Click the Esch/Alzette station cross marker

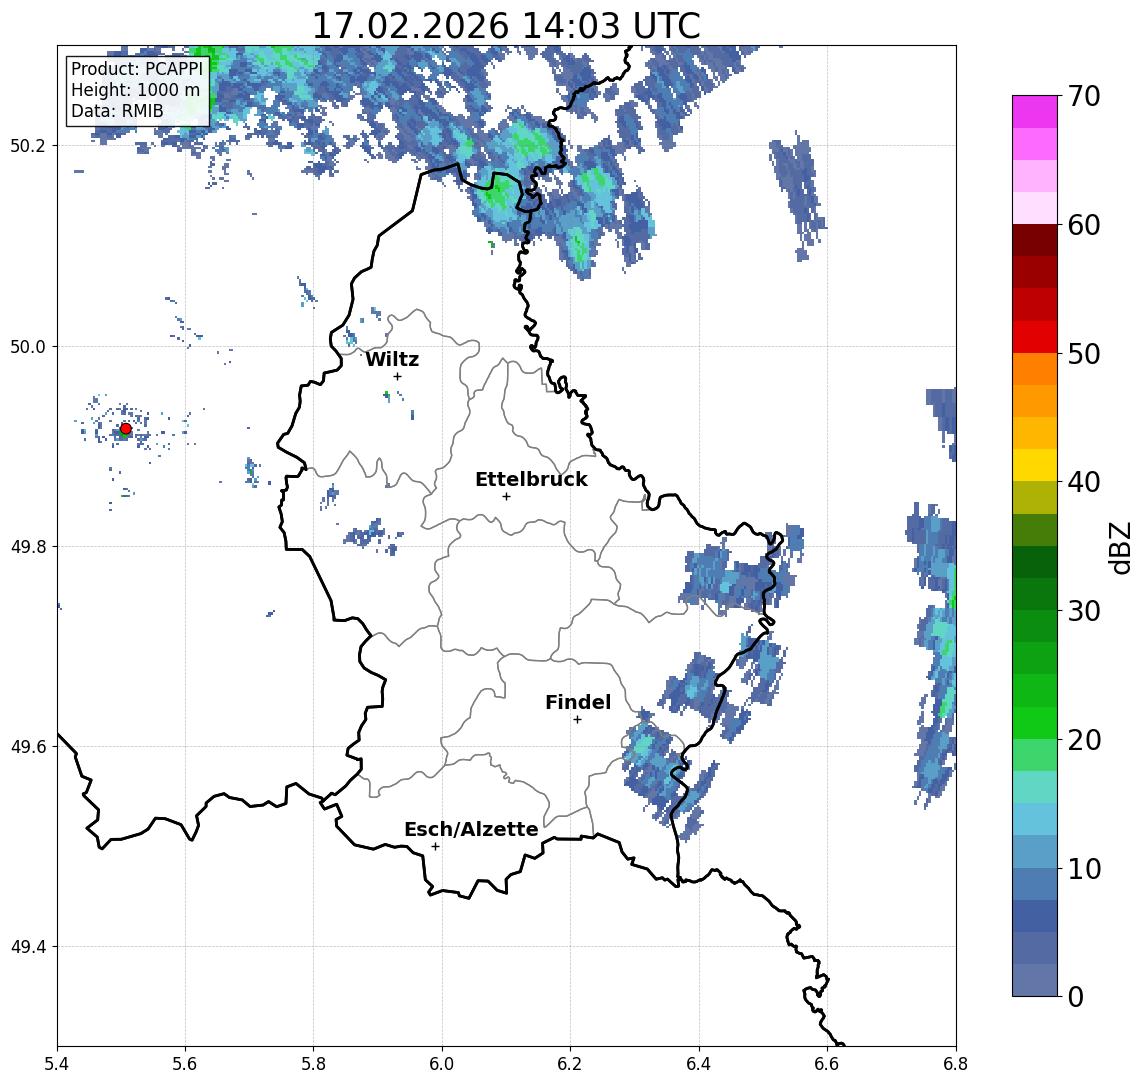[435, 847]
